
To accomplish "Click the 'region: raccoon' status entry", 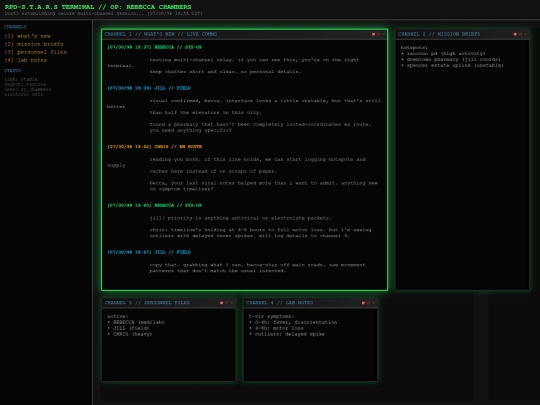I will [25, 84].
